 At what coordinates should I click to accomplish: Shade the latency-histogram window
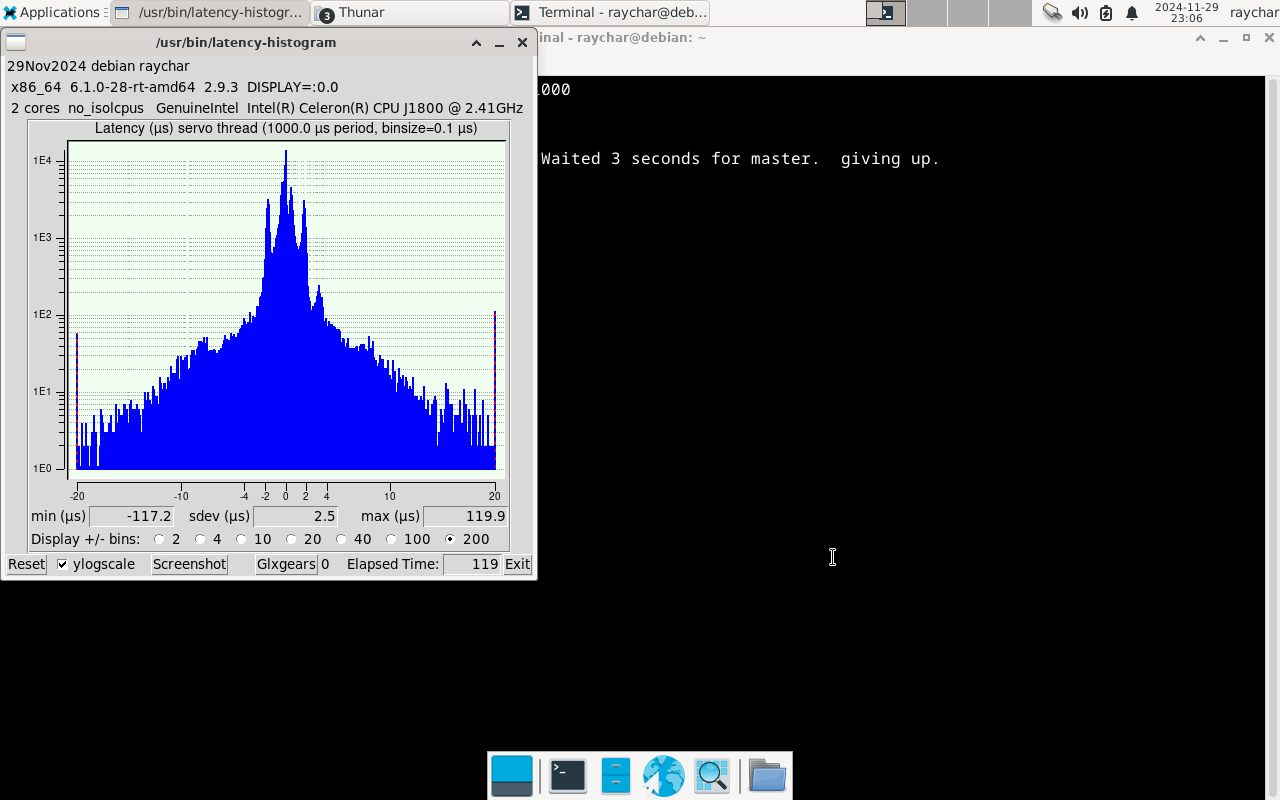[x=476, y=43]
